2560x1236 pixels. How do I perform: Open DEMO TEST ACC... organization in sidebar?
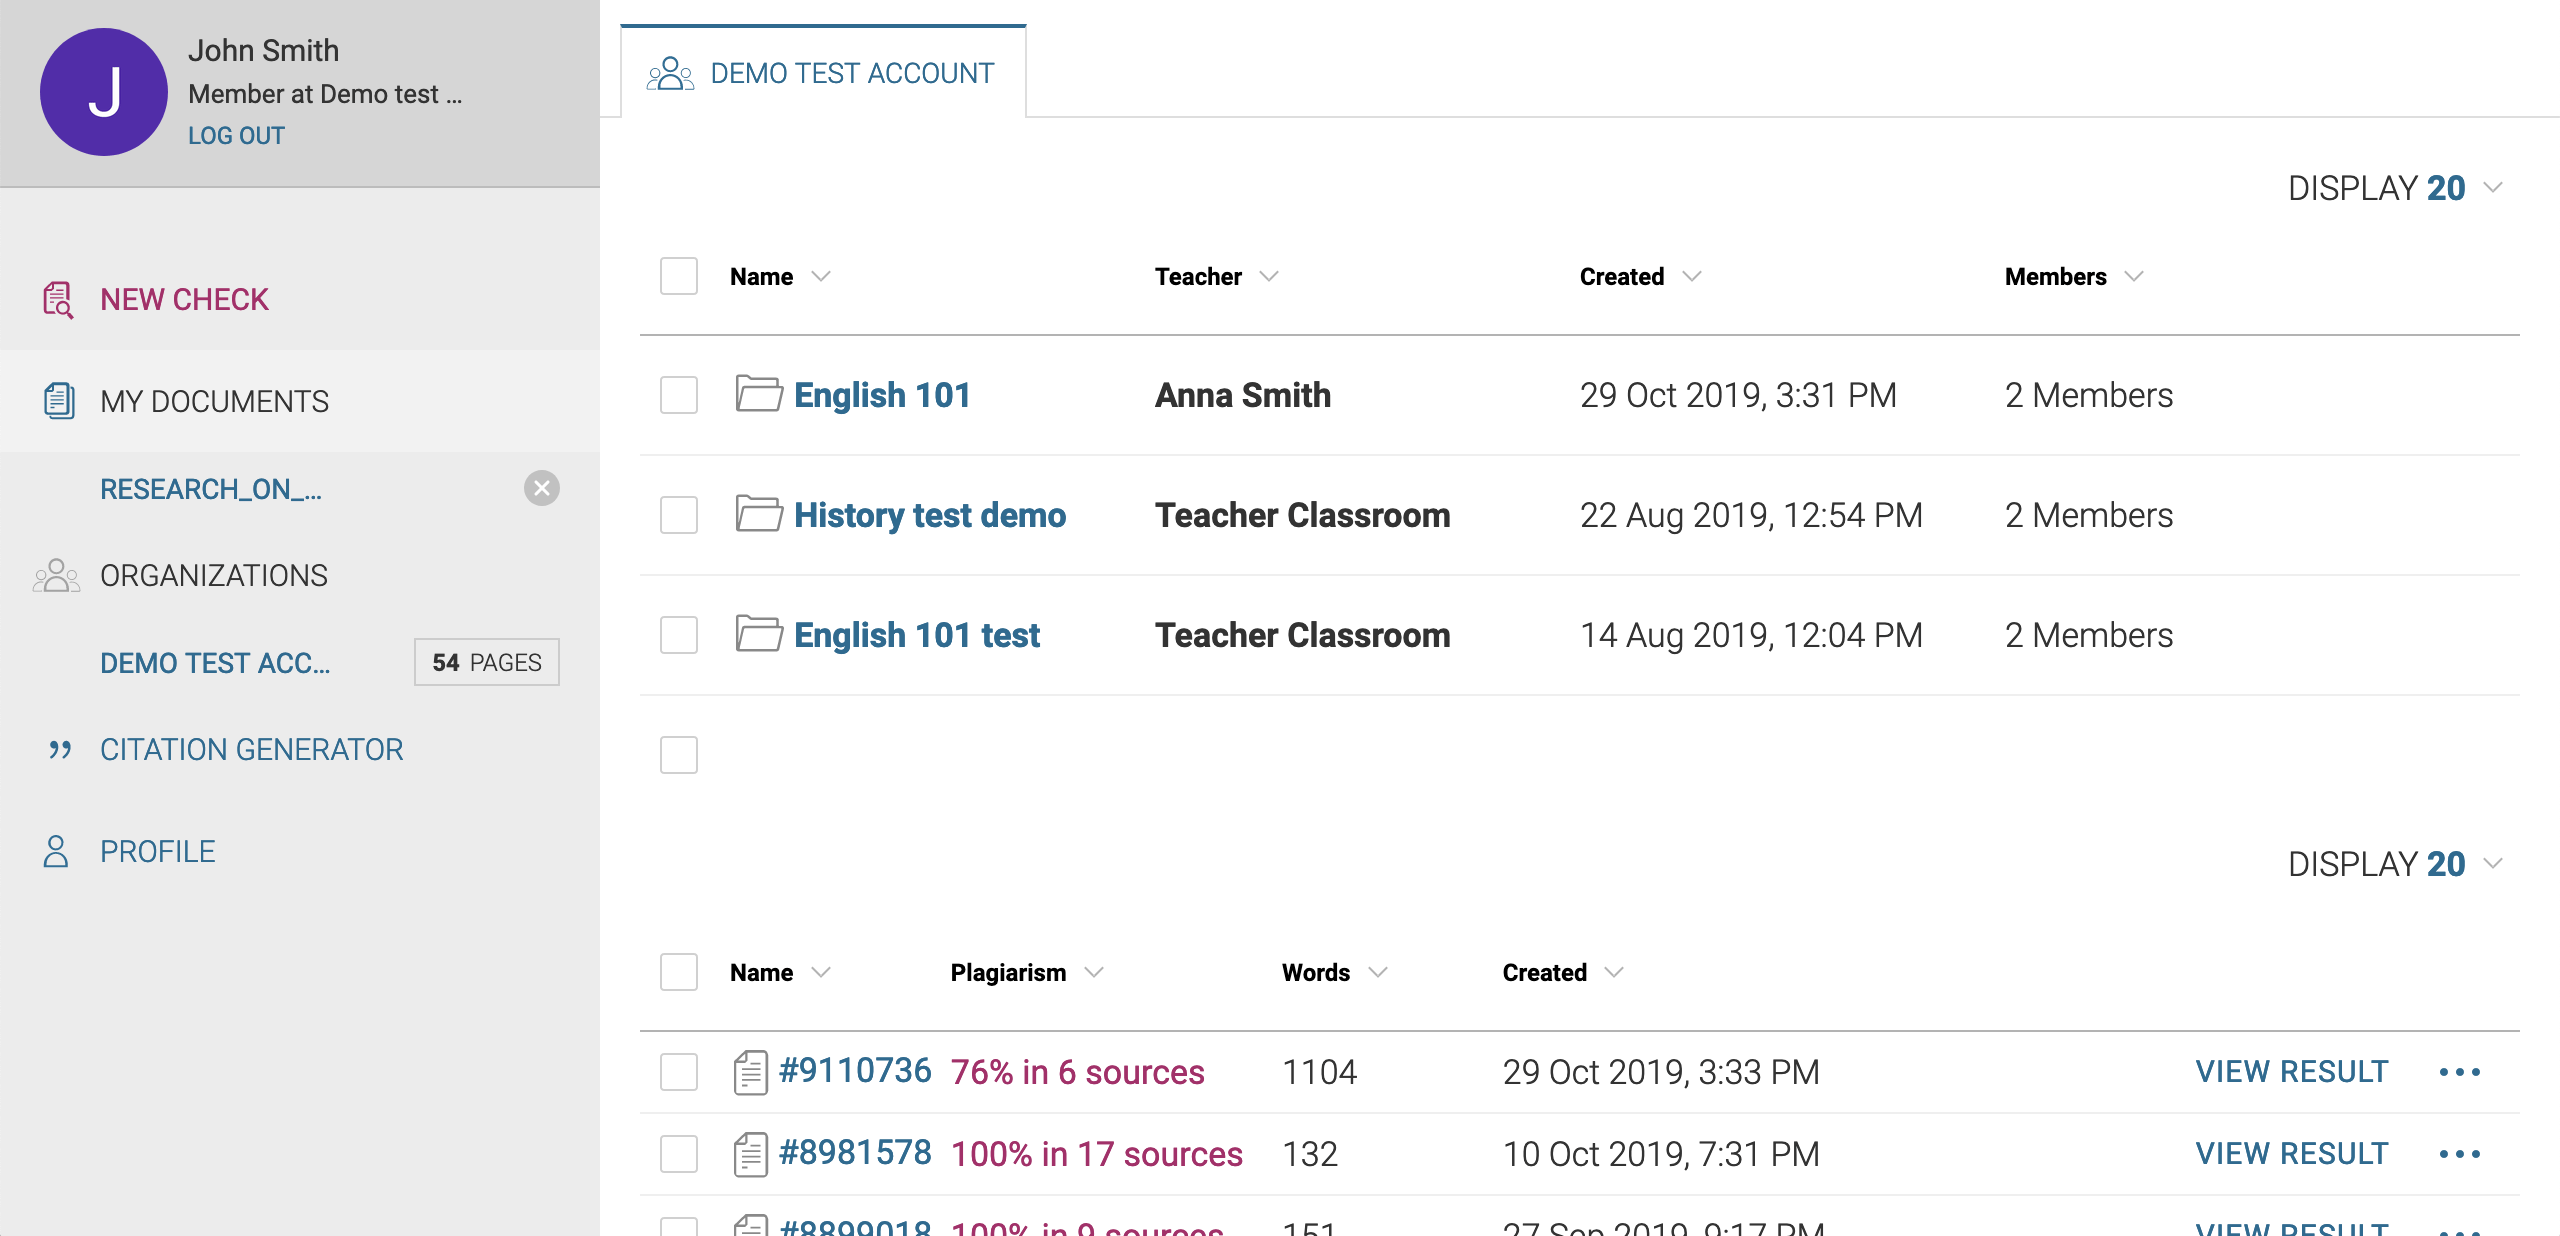coord(215,663)
